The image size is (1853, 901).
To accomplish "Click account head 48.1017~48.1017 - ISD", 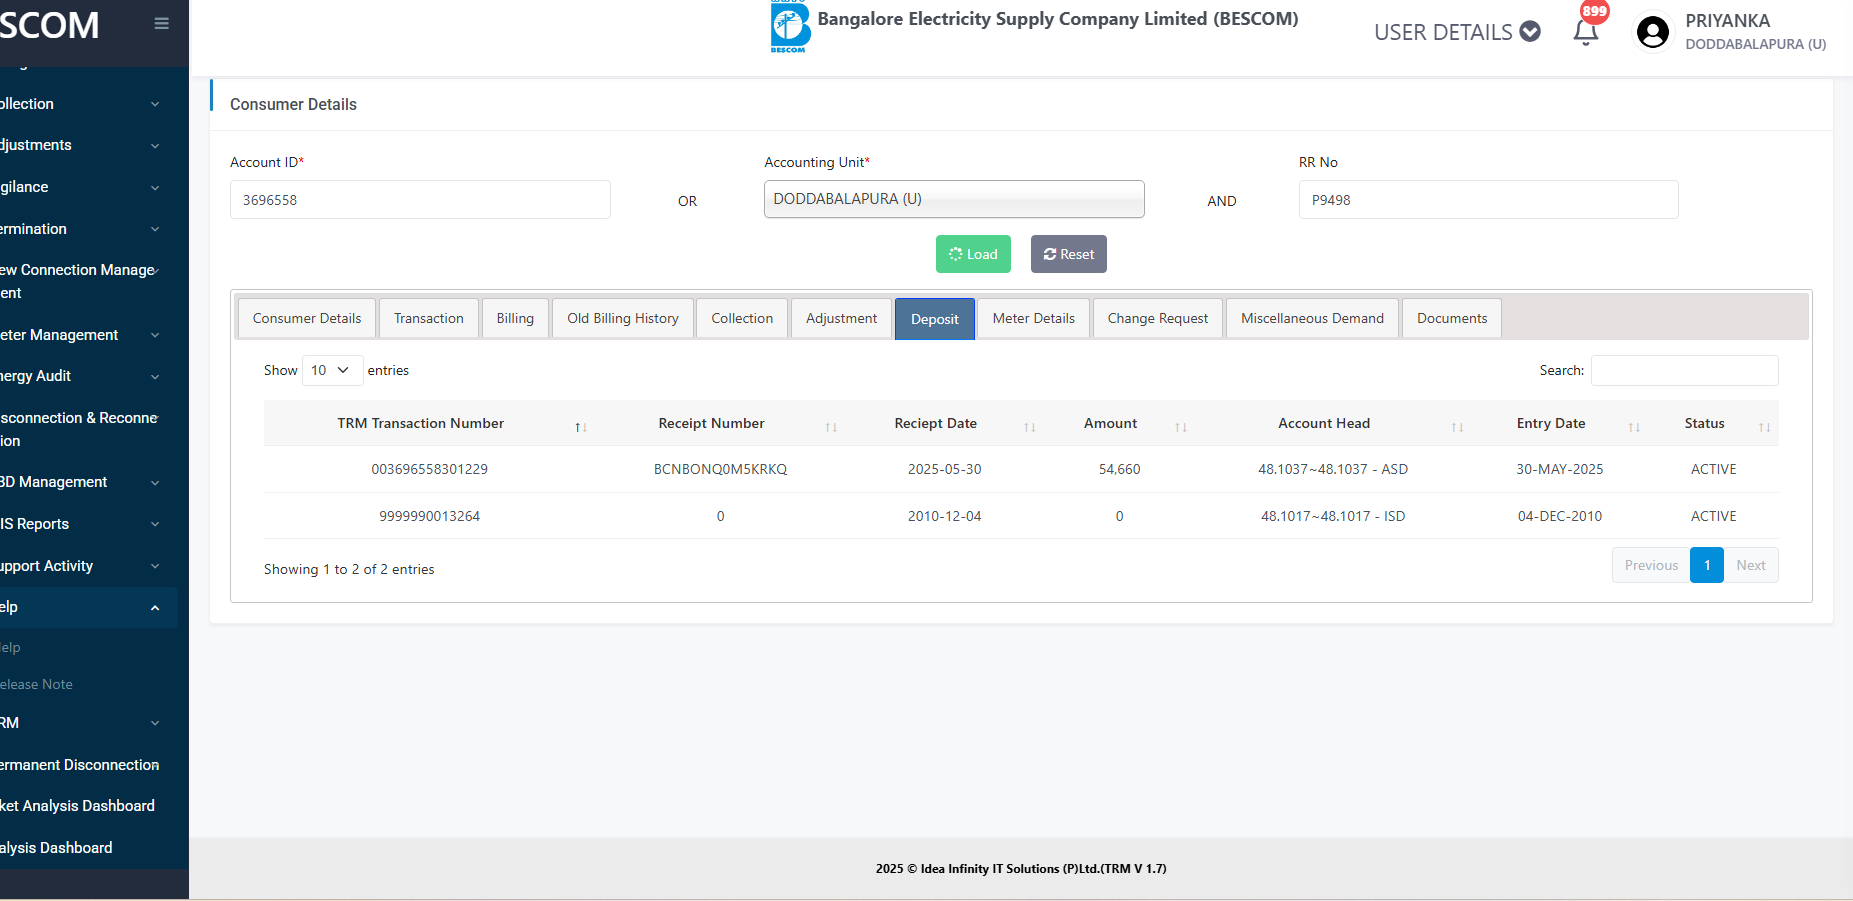I will (x=1333, y=516).
